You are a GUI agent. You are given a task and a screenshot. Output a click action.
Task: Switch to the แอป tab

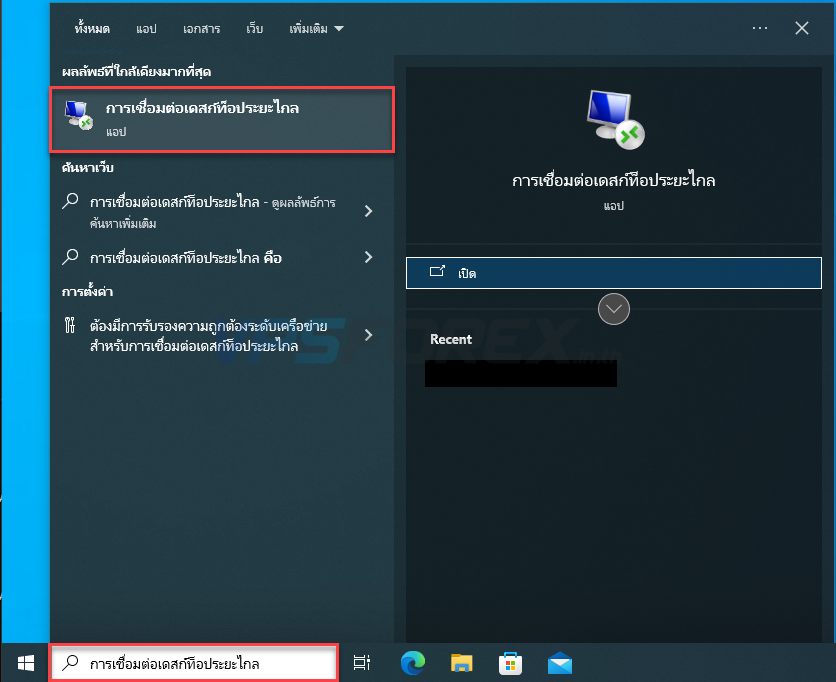coord(147,29)
